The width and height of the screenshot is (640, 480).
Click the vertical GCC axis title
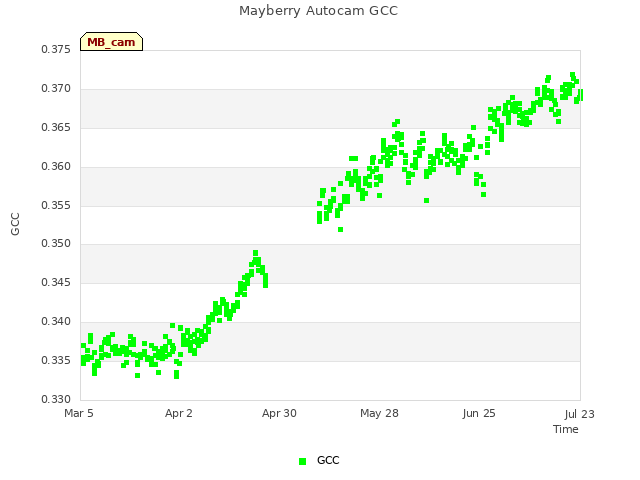(x=15, y=224)
